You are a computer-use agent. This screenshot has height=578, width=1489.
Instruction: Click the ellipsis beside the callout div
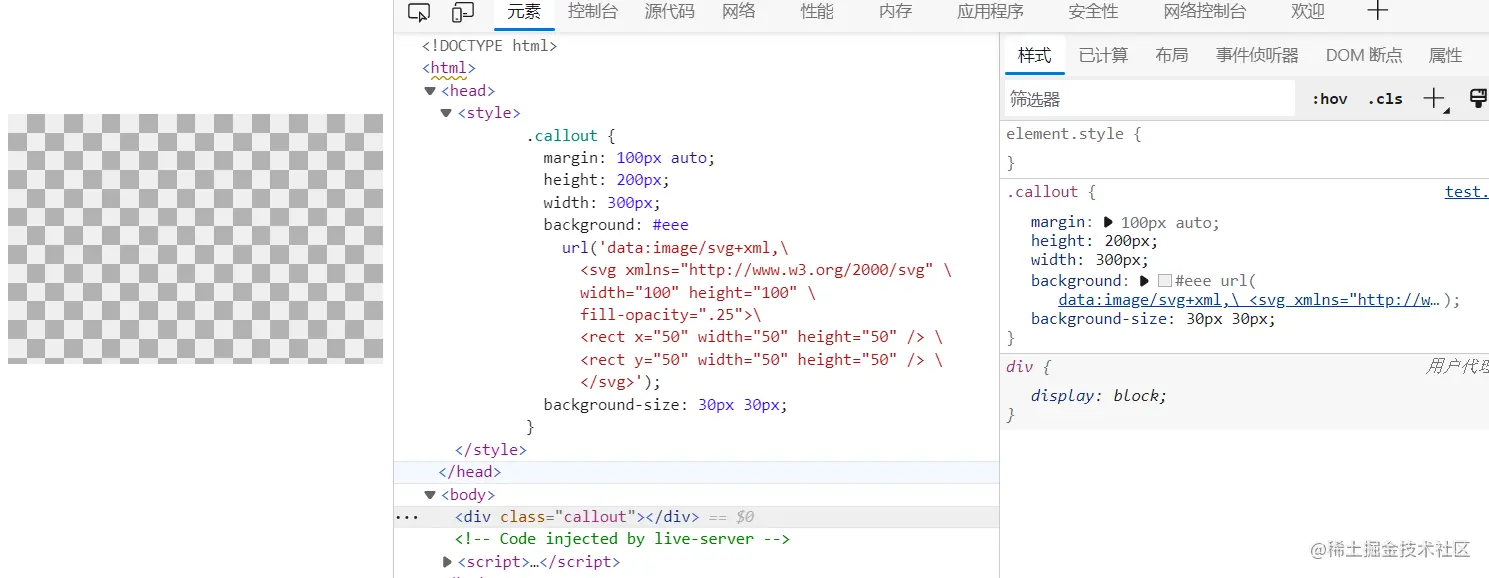click(407, 517)
